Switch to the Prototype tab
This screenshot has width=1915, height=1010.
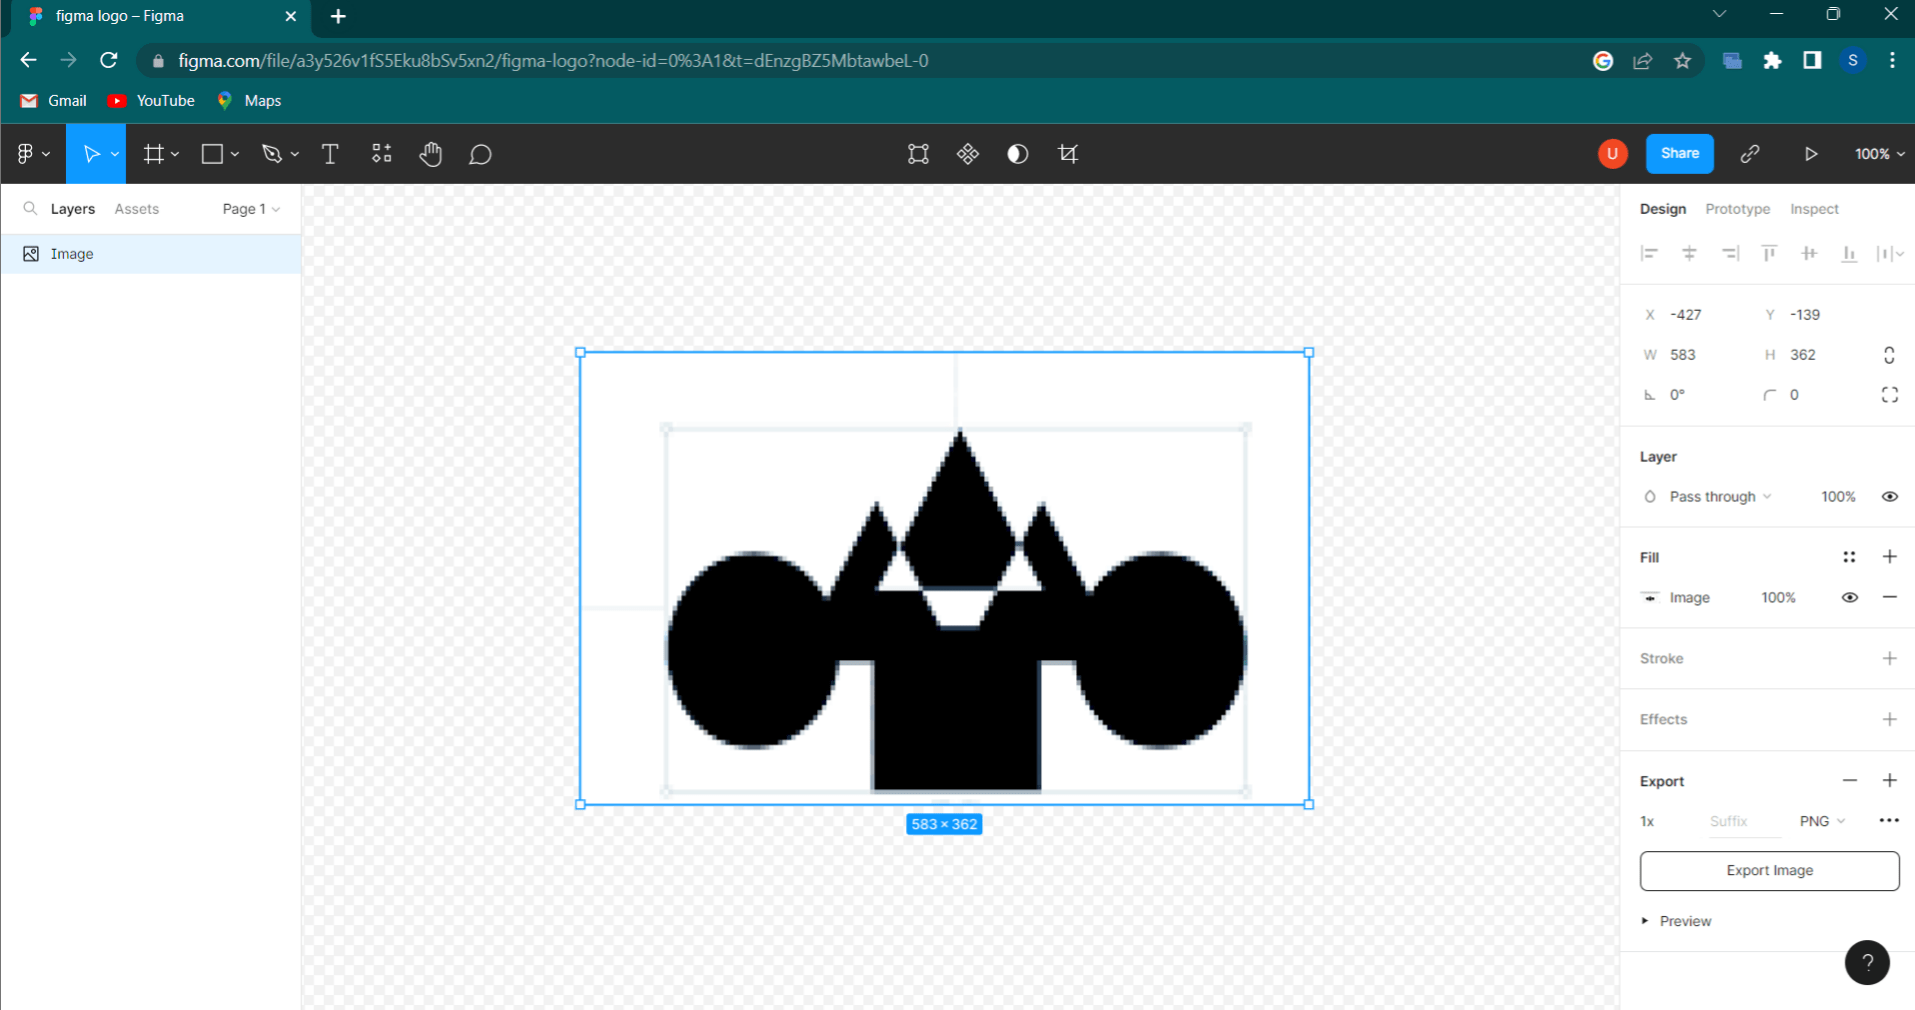pos(1738,209)
